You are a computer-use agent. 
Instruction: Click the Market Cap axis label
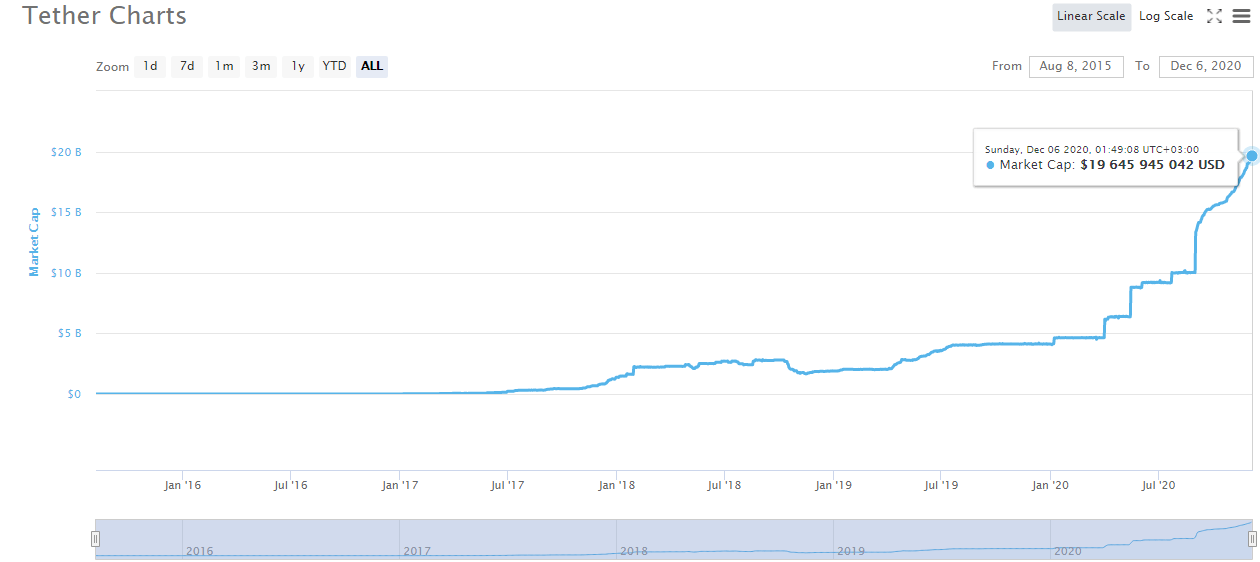[x=34, y=242]
